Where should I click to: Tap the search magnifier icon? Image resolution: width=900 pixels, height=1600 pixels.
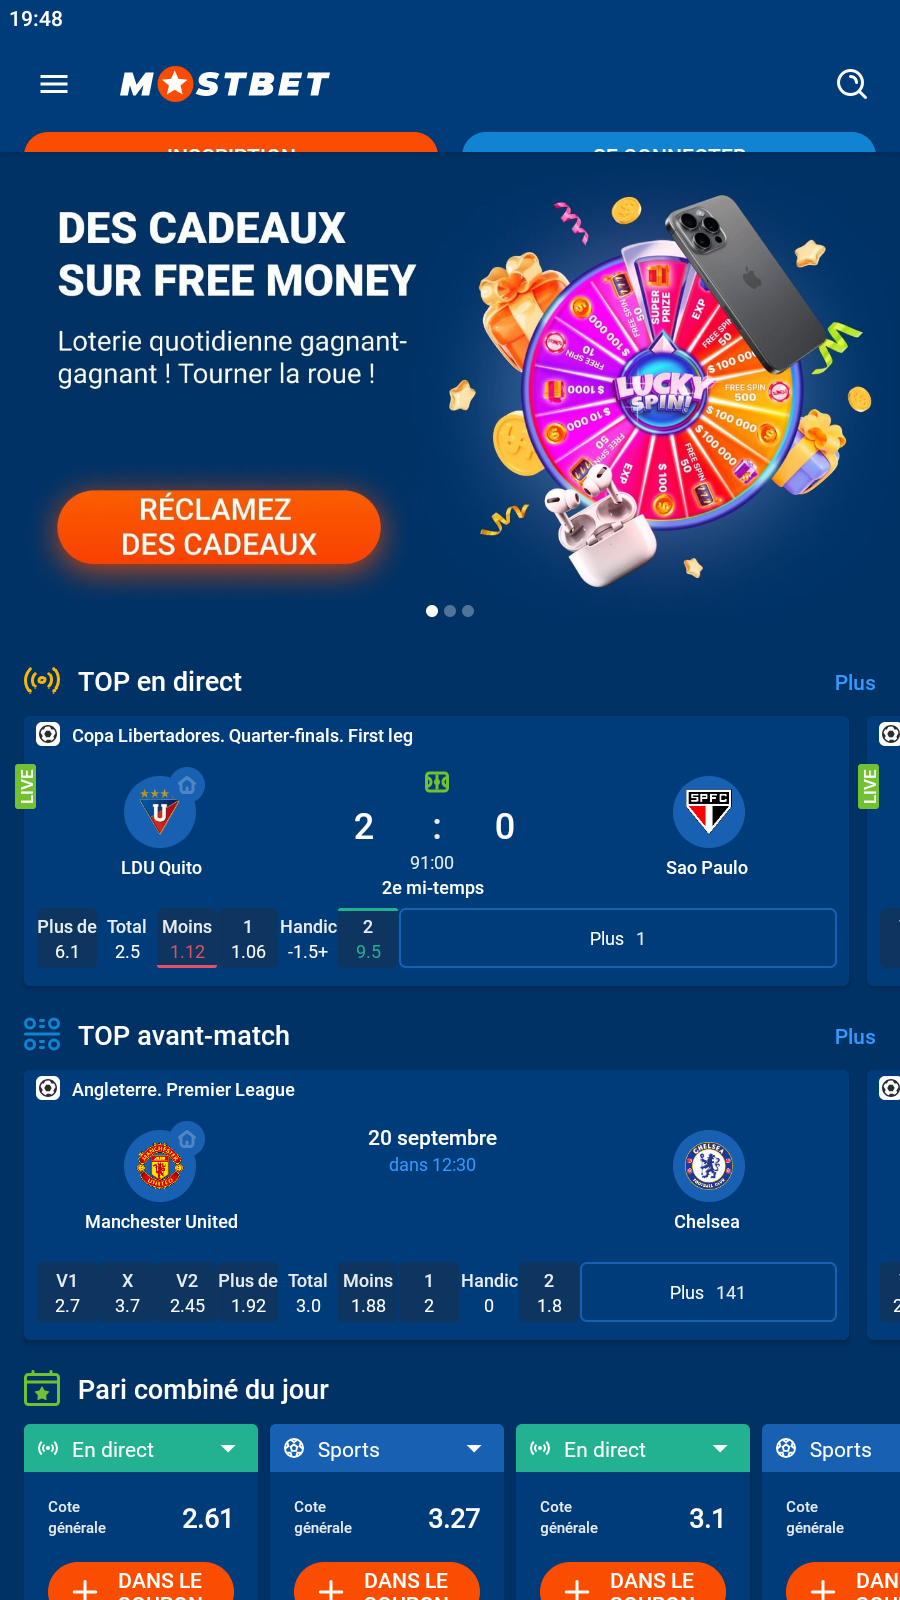[852, 84]
